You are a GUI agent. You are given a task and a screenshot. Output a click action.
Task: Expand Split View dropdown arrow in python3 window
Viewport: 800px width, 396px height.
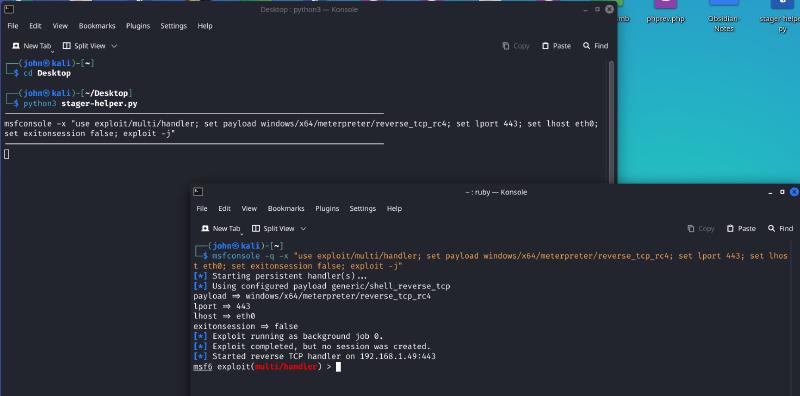(114, 46)
